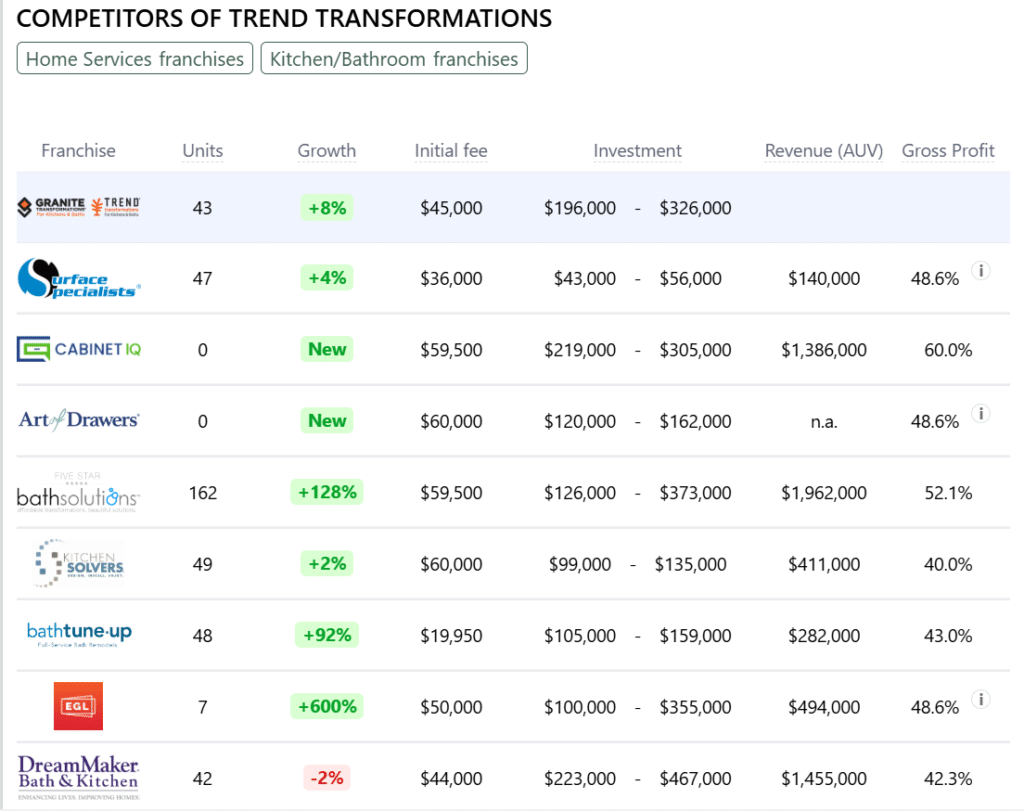The image size is (1024, 811).
Task: Click the -2% growth badge
Action: 327,778
